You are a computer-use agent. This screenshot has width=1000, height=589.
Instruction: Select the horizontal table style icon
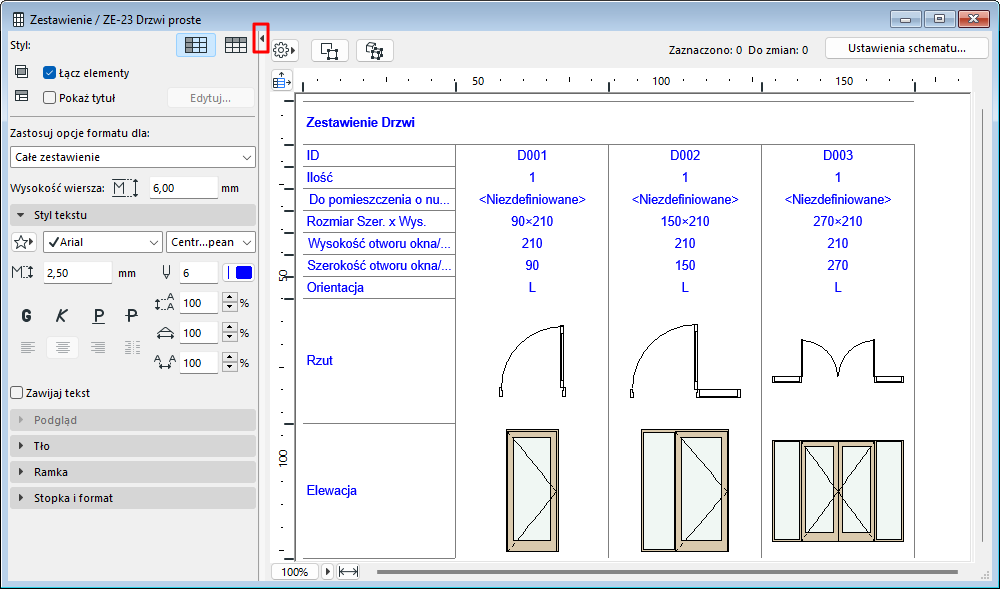point(196,45)
